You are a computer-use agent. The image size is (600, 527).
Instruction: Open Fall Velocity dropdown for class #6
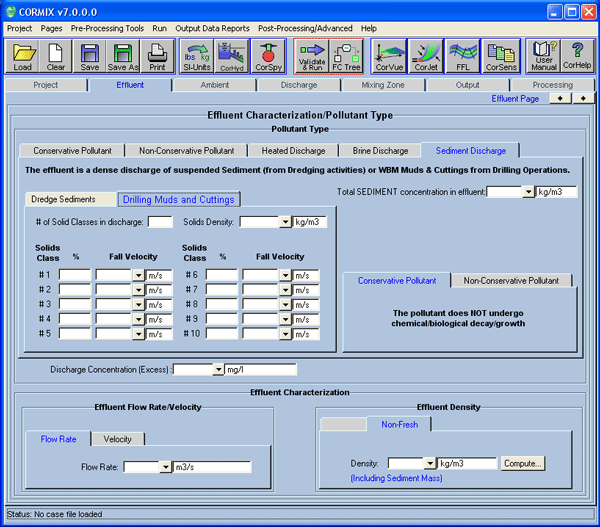click(285, 275)
